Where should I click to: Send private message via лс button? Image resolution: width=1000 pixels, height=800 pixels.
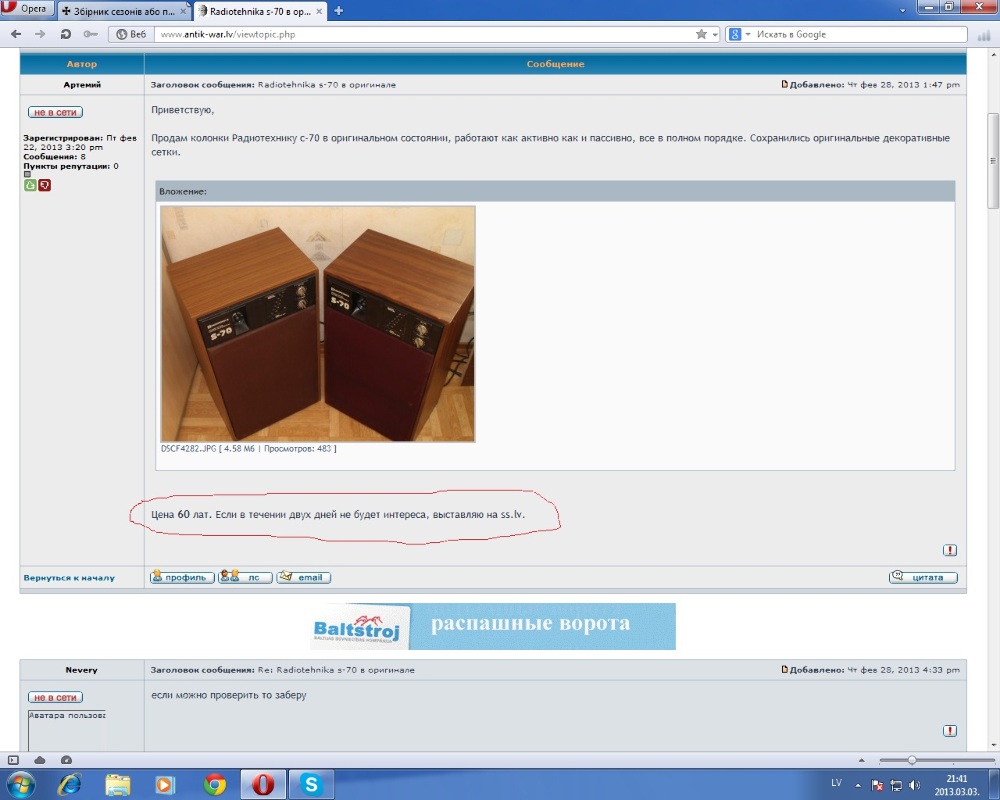pyautogui.click(x=245, y=577)
